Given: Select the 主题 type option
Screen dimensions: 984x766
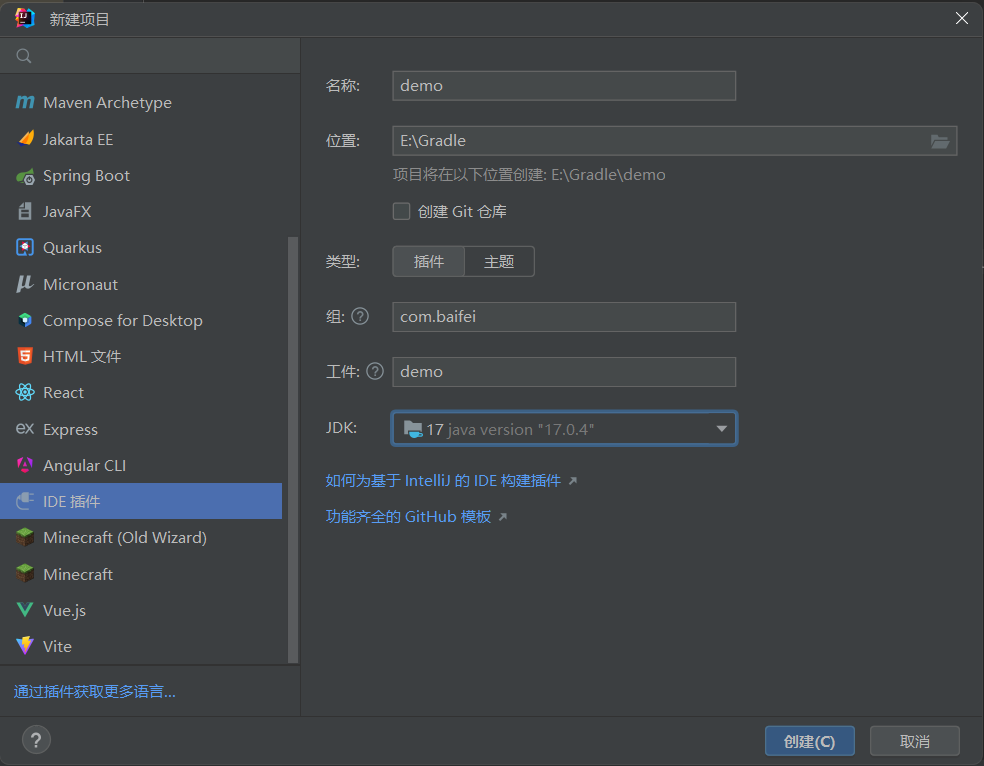Looking at the screenshot, I should pos(500,262).
